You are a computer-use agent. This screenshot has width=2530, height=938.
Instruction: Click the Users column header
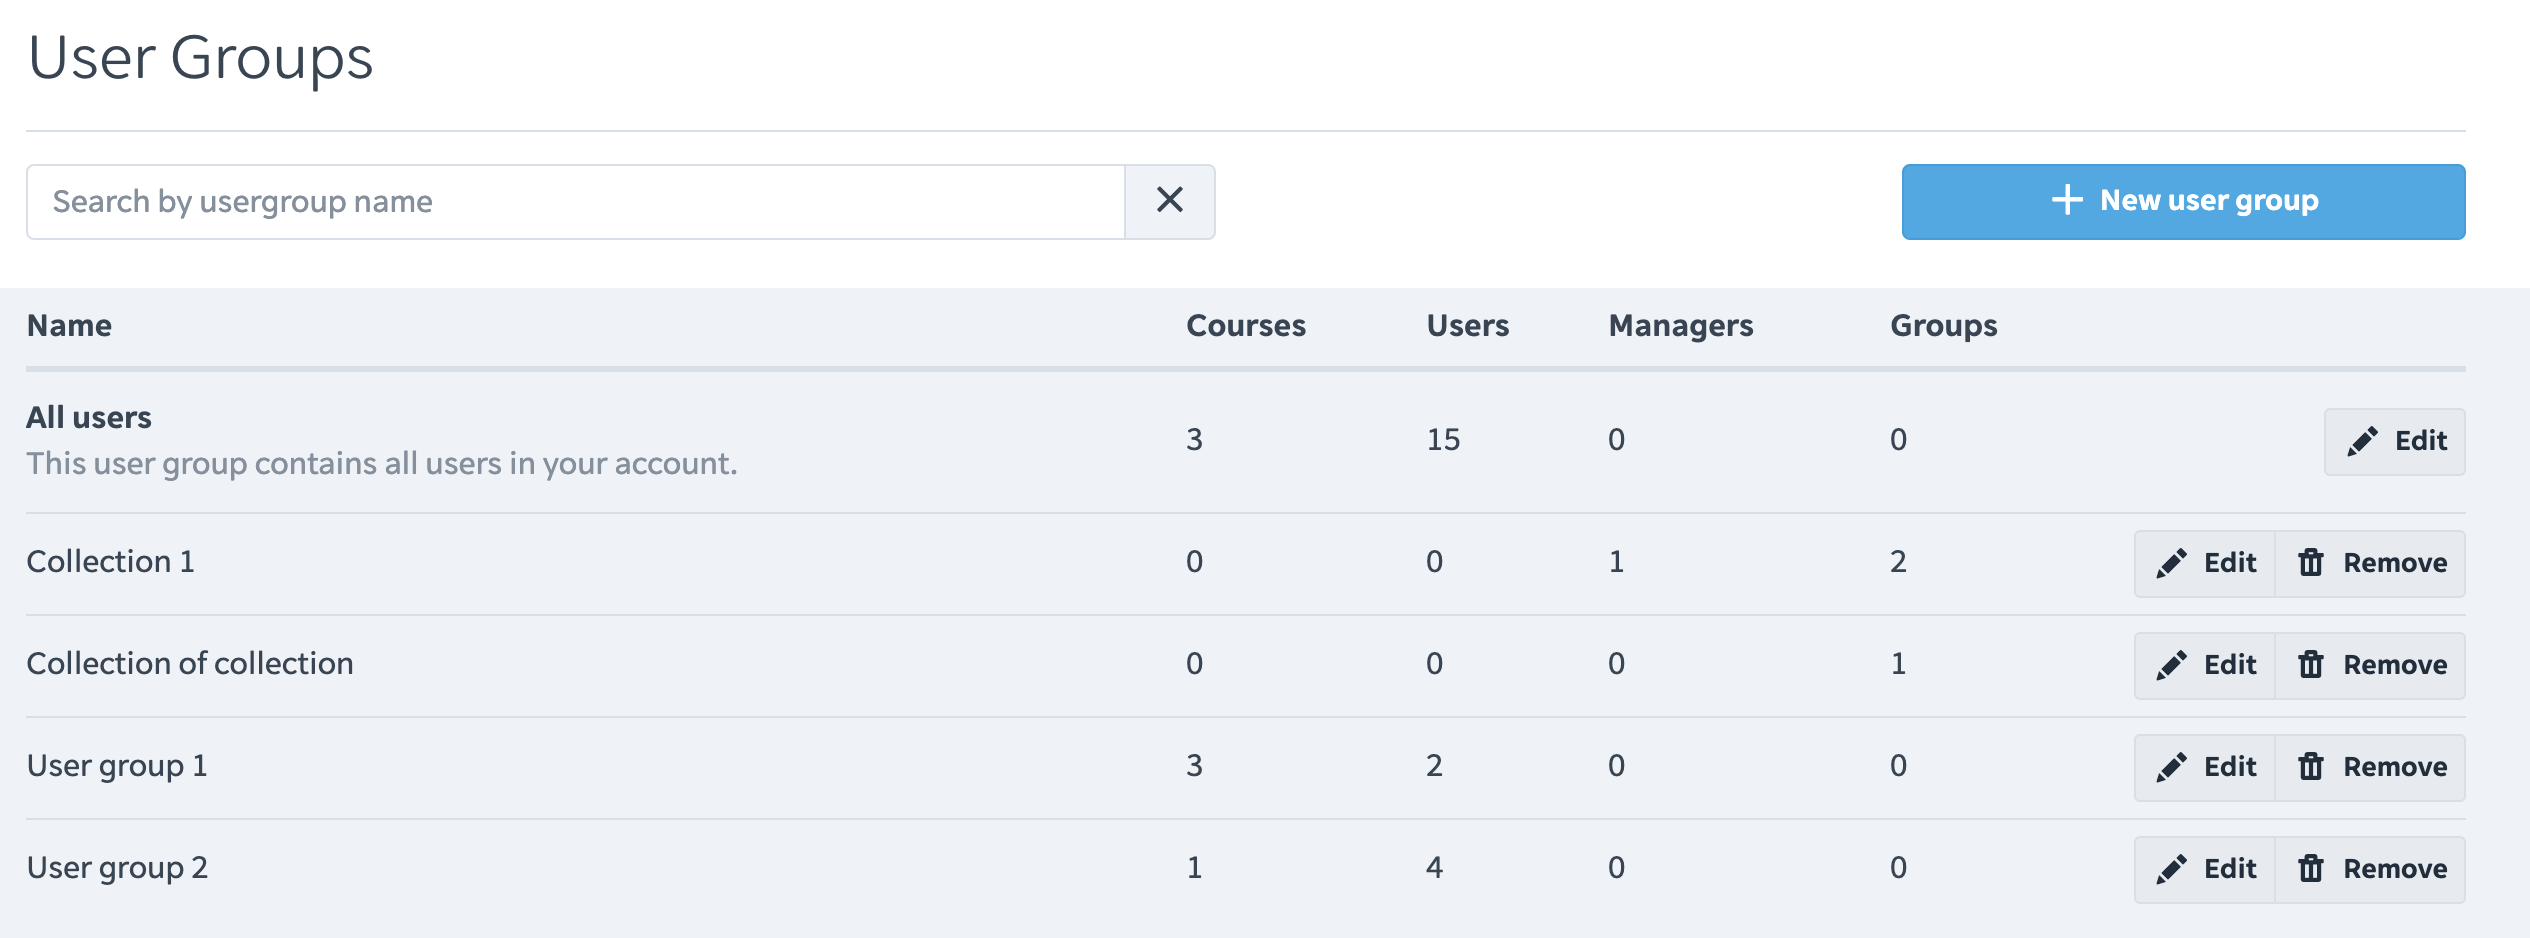coord(1468,325)
